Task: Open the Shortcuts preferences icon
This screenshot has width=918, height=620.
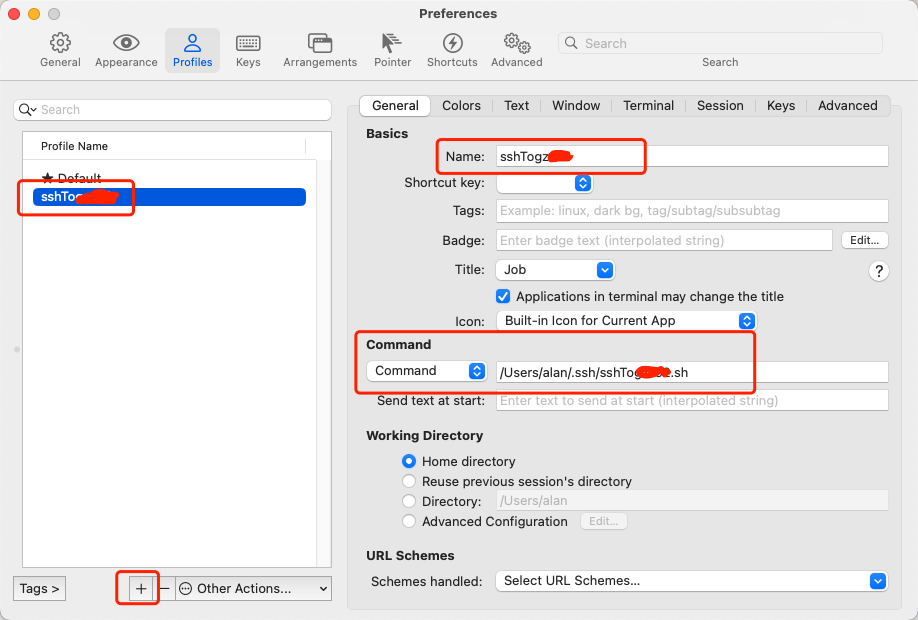Action: coord(452,49)
